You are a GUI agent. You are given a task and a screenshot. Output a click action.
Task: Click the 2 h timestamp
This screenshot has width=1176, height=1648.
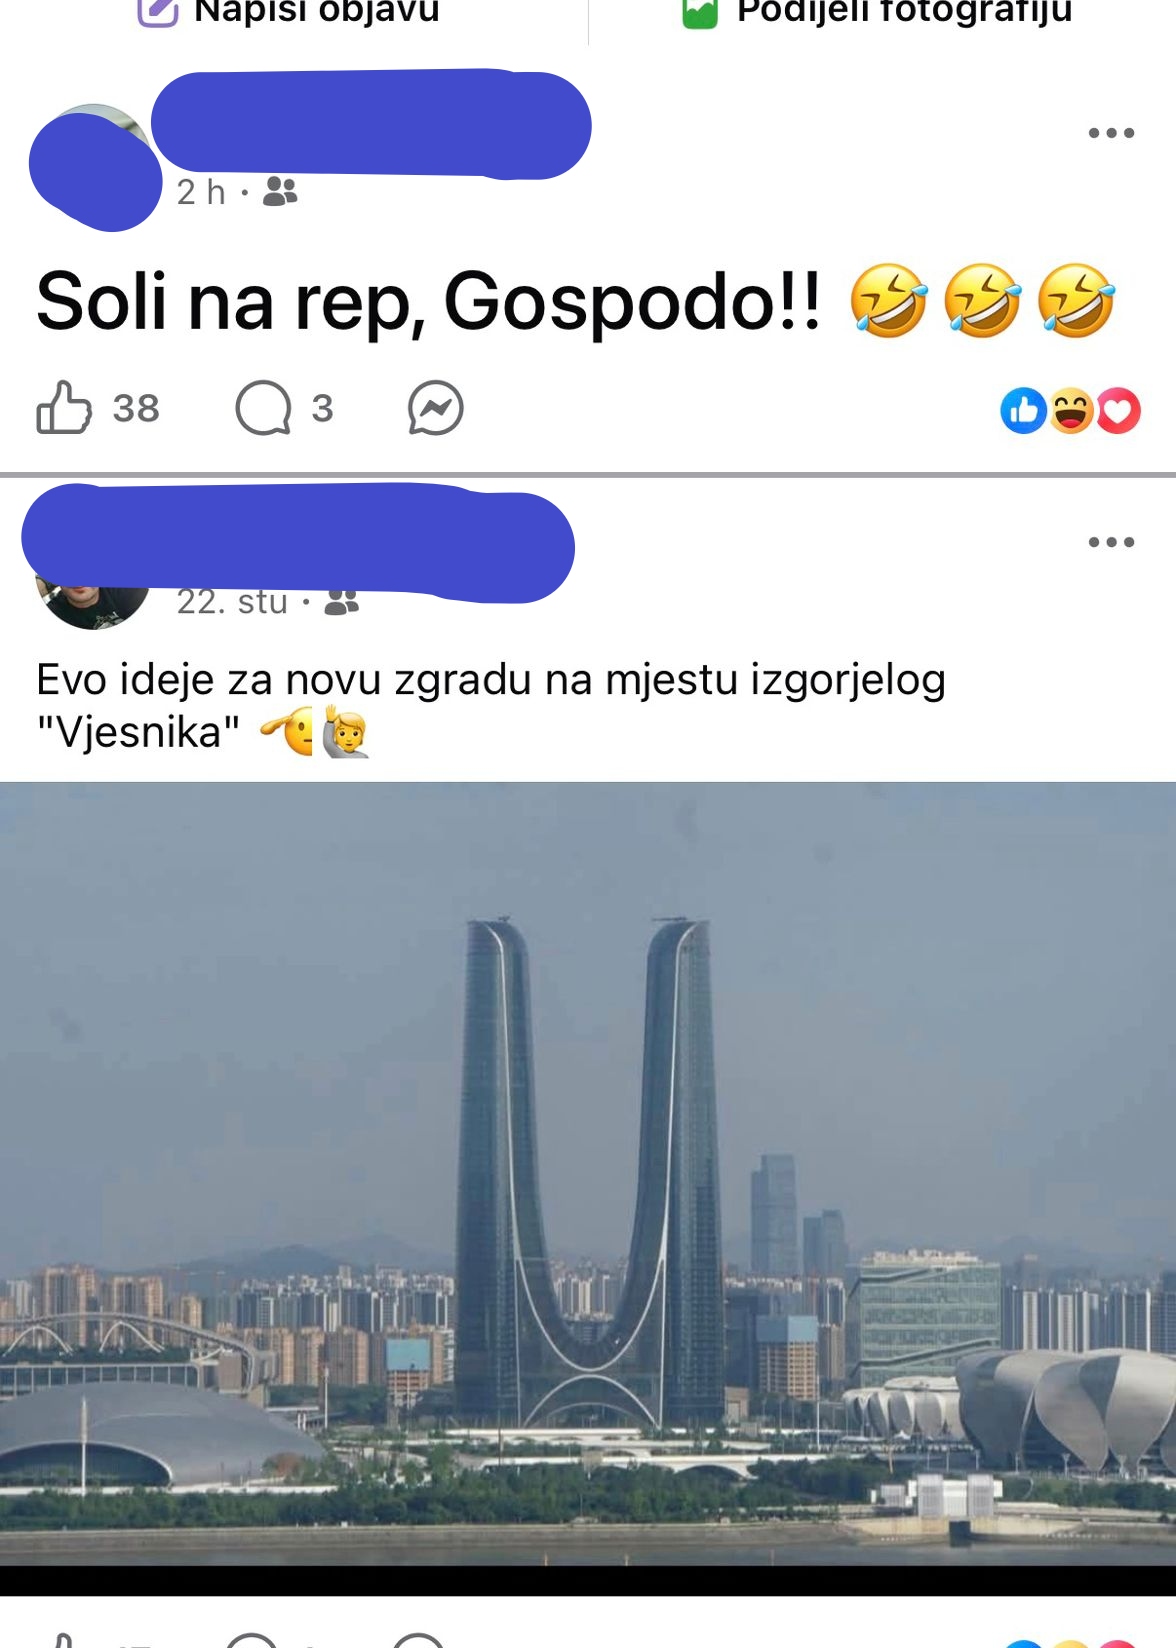[201, 192]
